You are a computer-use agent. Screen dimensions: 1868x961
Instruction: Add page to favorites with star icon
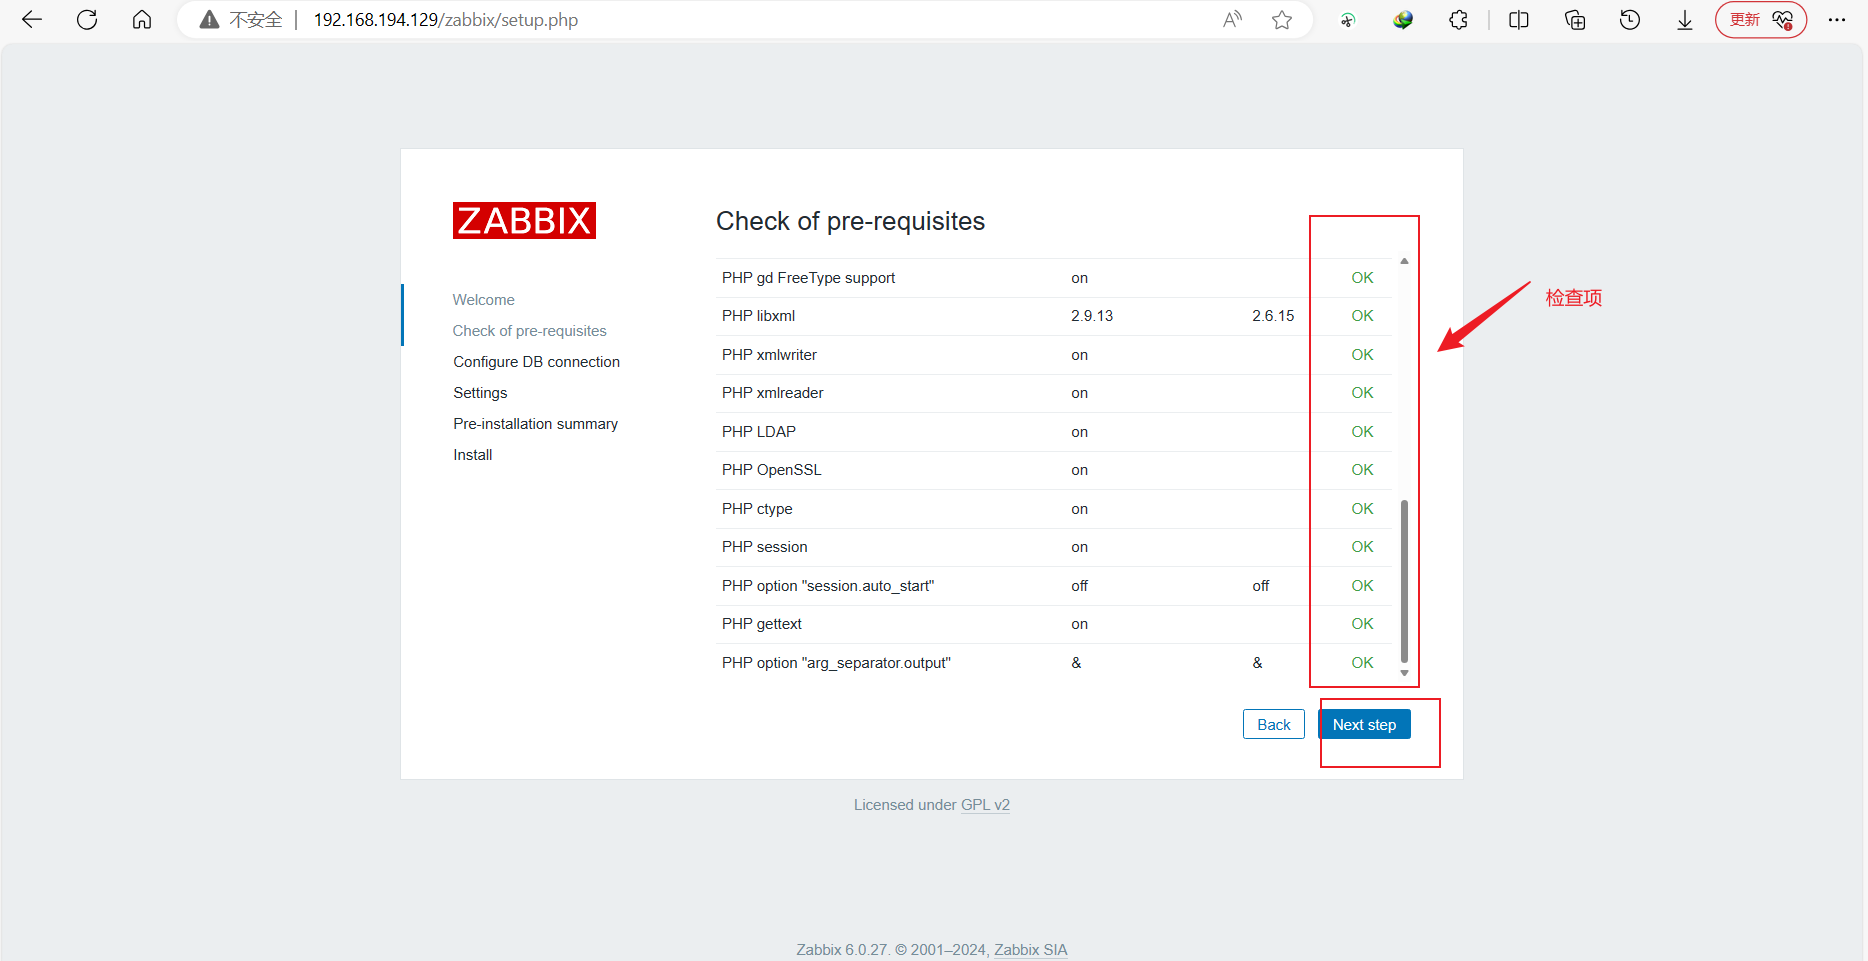[x=1282, y=20]
